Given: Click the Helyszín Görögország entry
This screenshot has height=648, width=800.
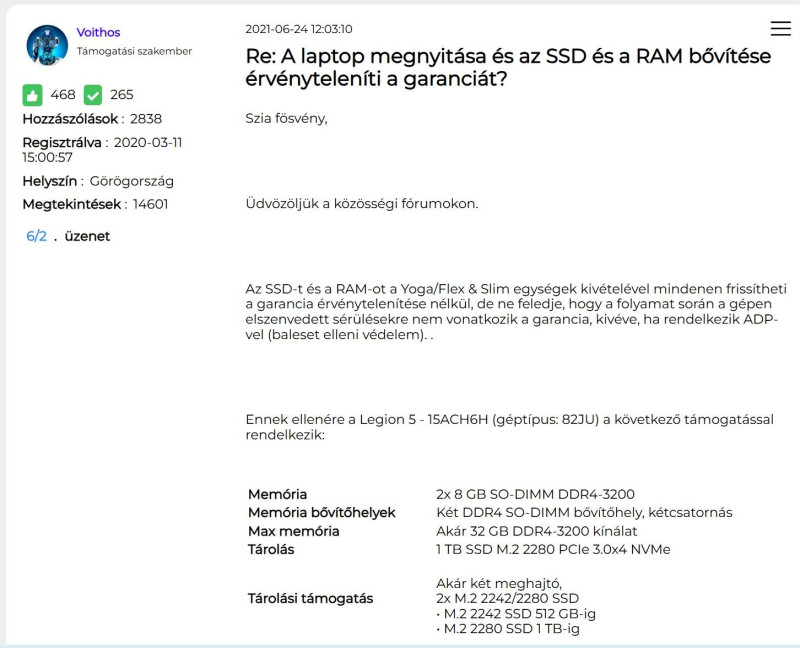Looking at the screenshot, I should click(x=98, y=181).
